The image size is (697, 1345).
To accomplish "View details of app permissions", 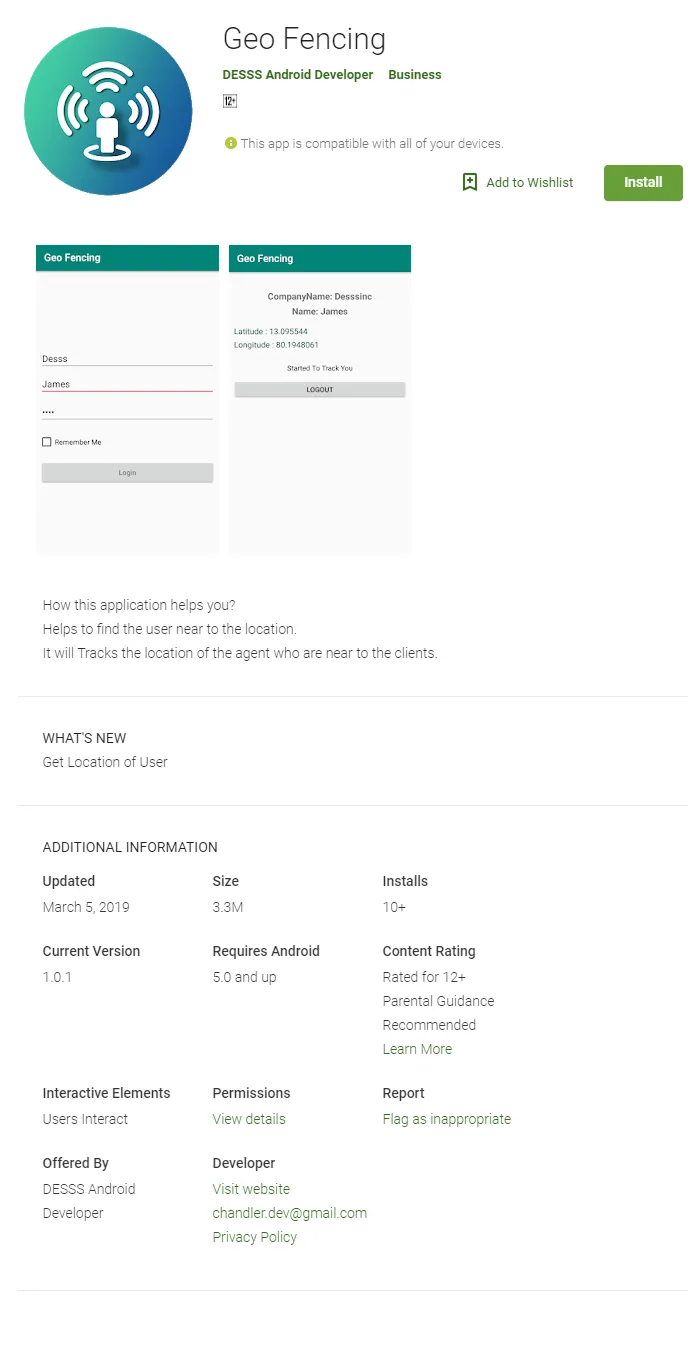I will tap(249, 1119).
